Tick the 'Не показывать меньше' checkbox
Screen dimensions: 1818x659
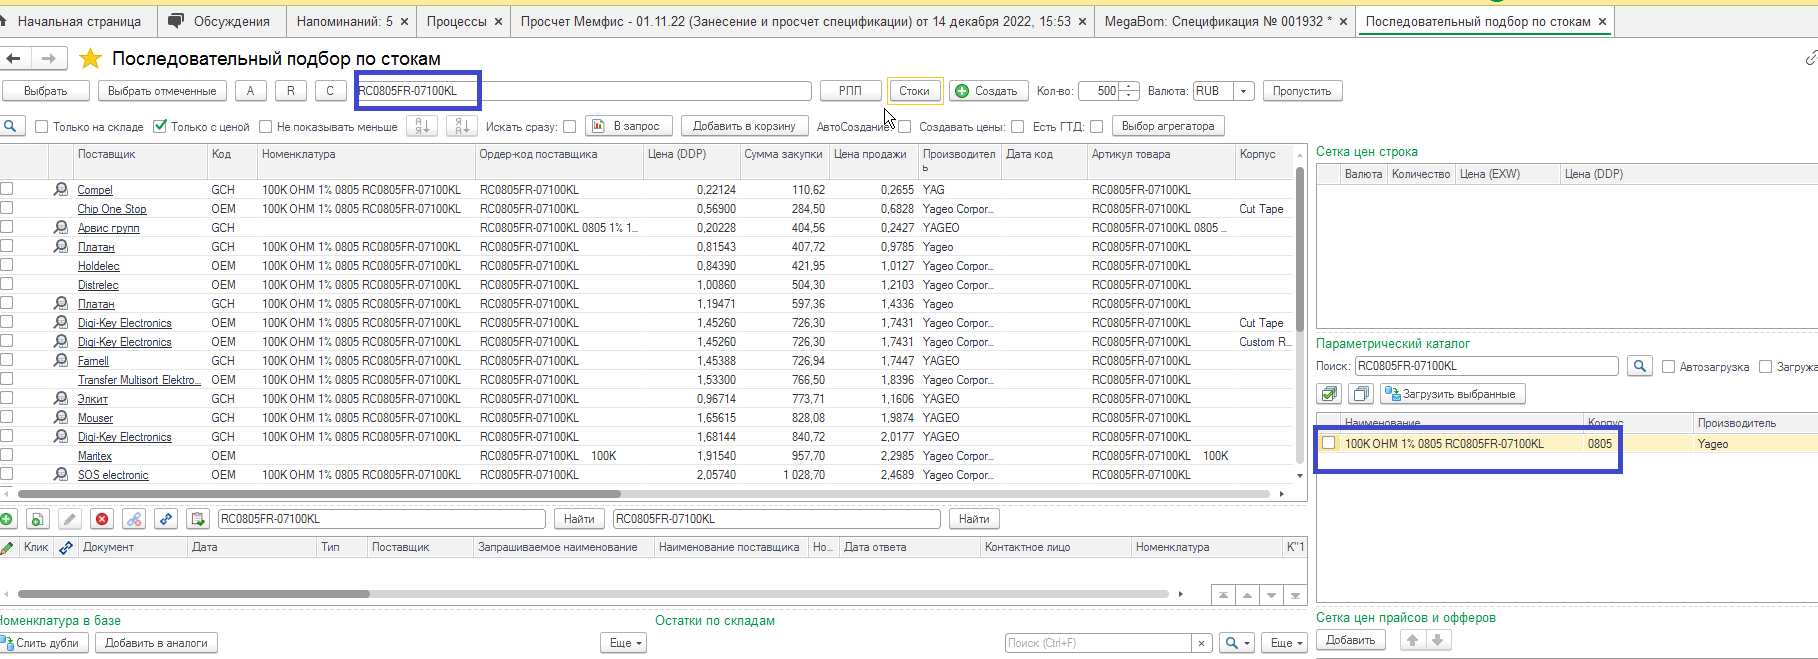(266, 127)
